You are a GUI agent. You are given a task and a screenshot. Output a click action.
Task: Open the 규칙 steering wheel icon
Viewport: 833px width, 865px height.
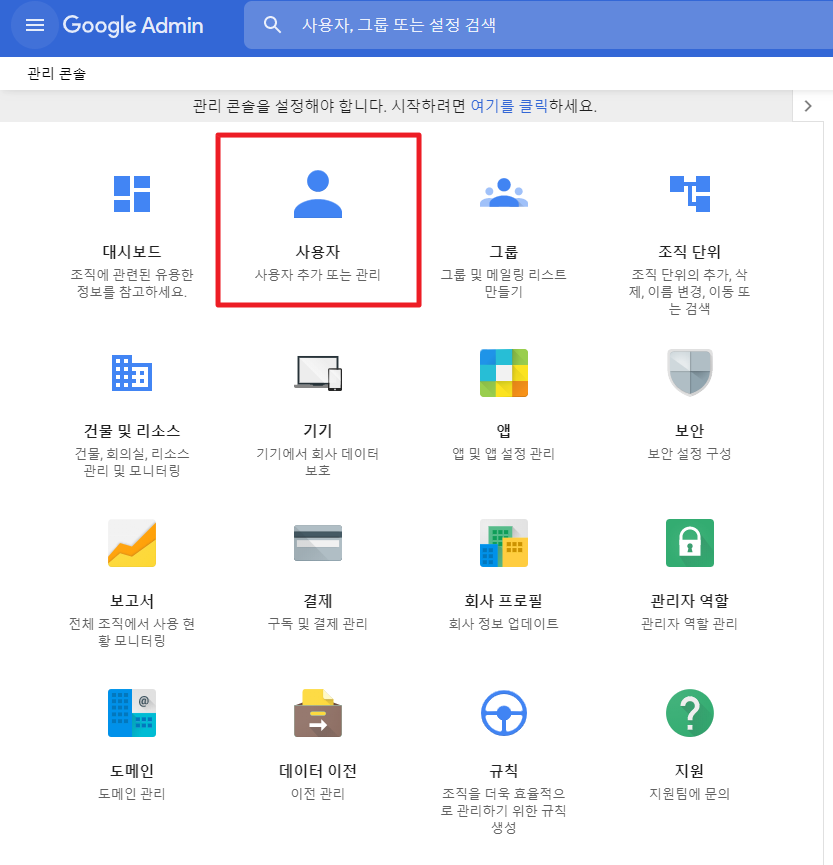coord(504,713)
